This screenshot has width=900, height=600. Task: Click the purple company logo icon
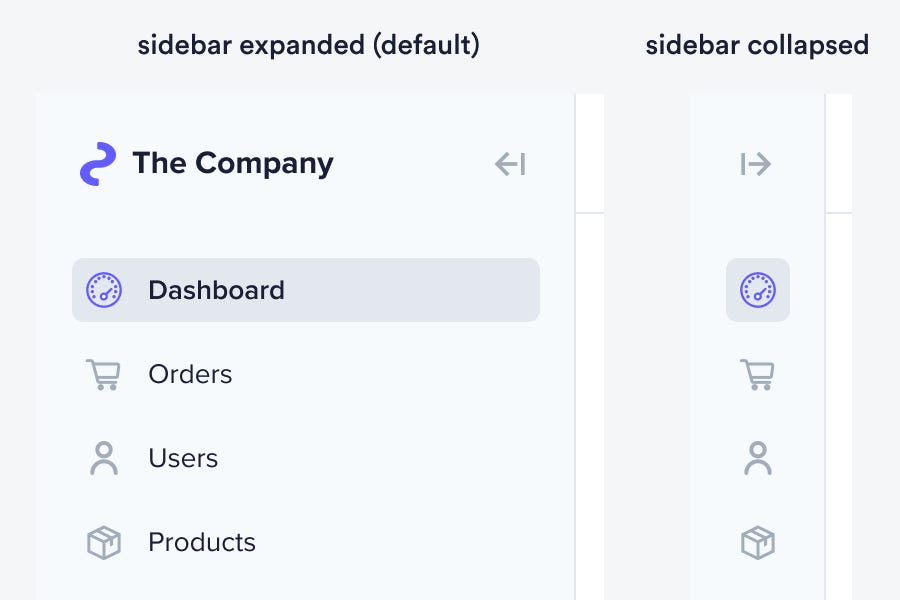coord(98,164)
